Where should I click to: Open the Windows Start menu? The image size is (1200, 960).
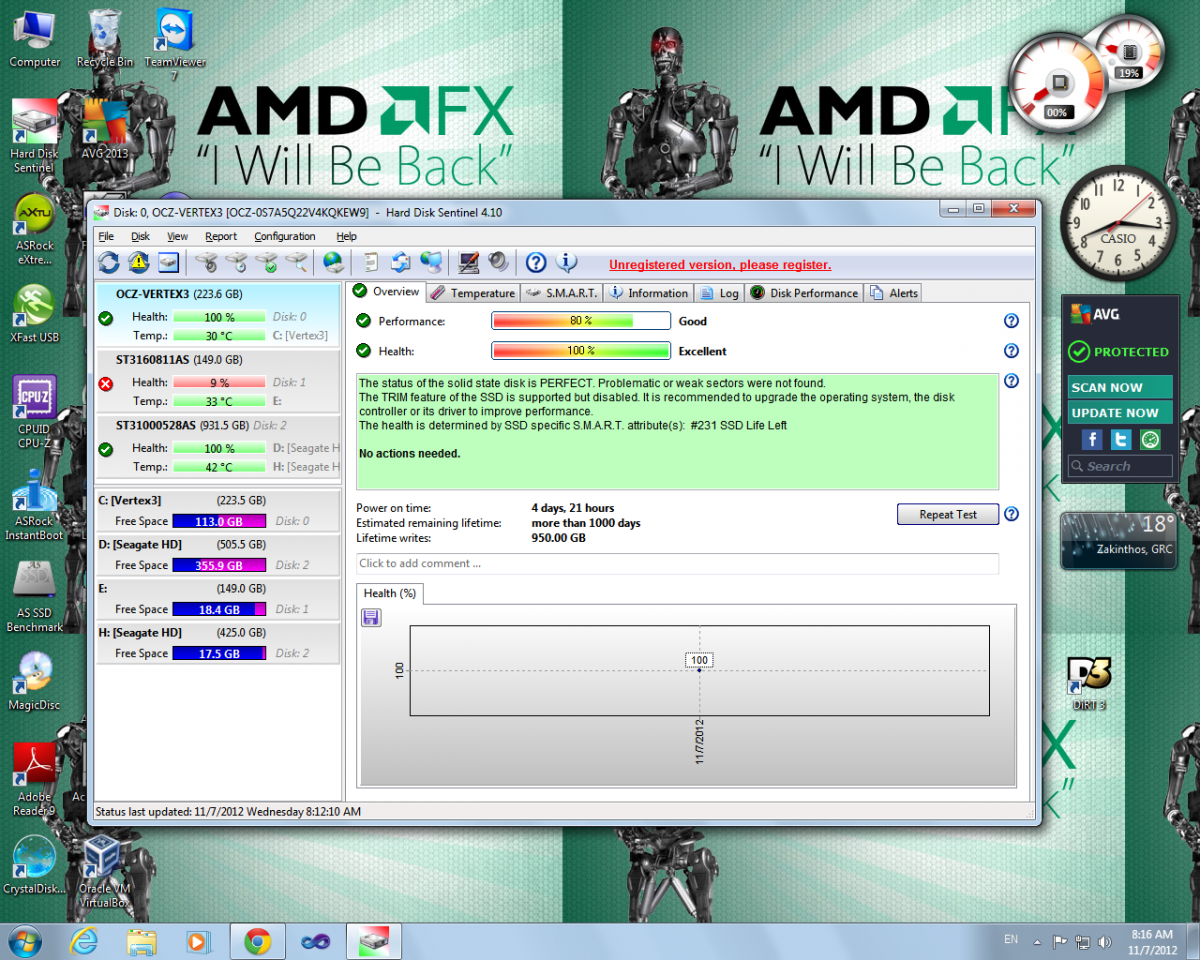[x=26, y=941]
